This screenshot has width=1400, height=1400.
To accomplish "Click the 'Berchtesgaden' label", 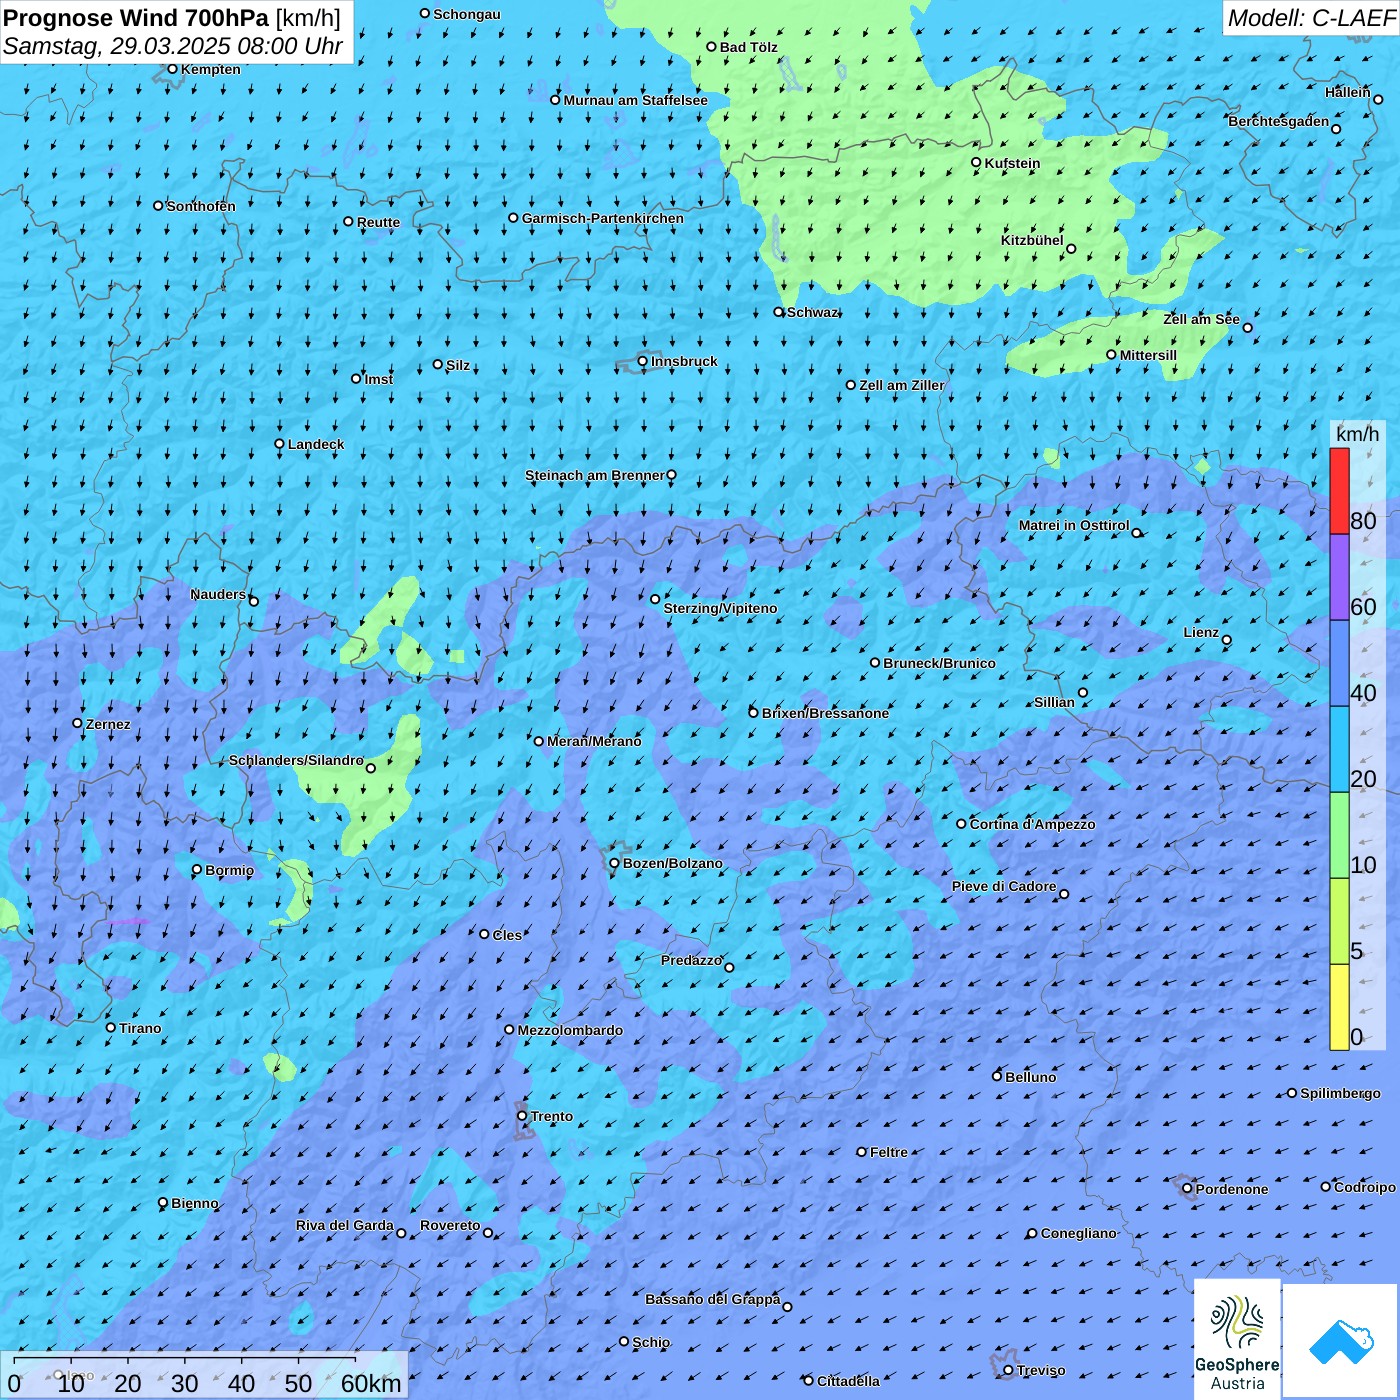I will (1279, 121).
